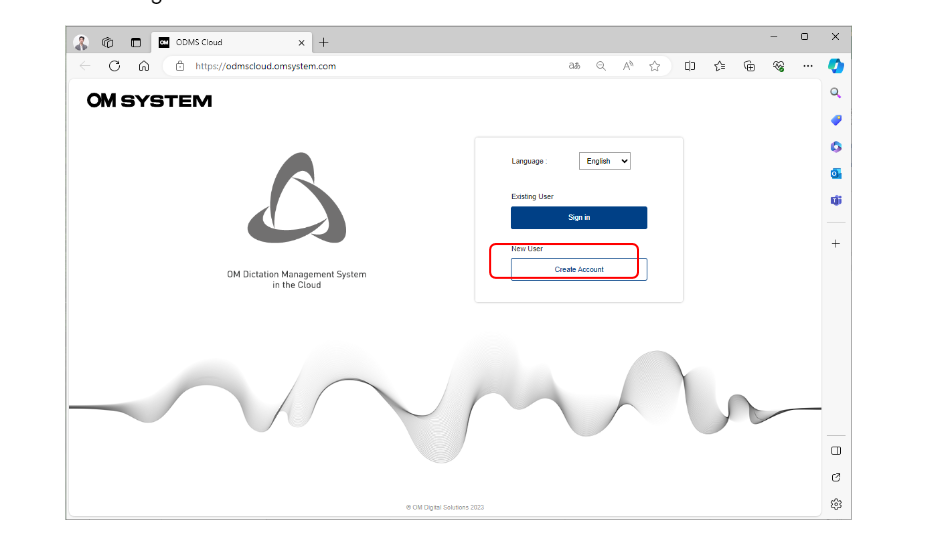Refresh the ODMS Cloud page
931x542 pixels.
point(114,66)
